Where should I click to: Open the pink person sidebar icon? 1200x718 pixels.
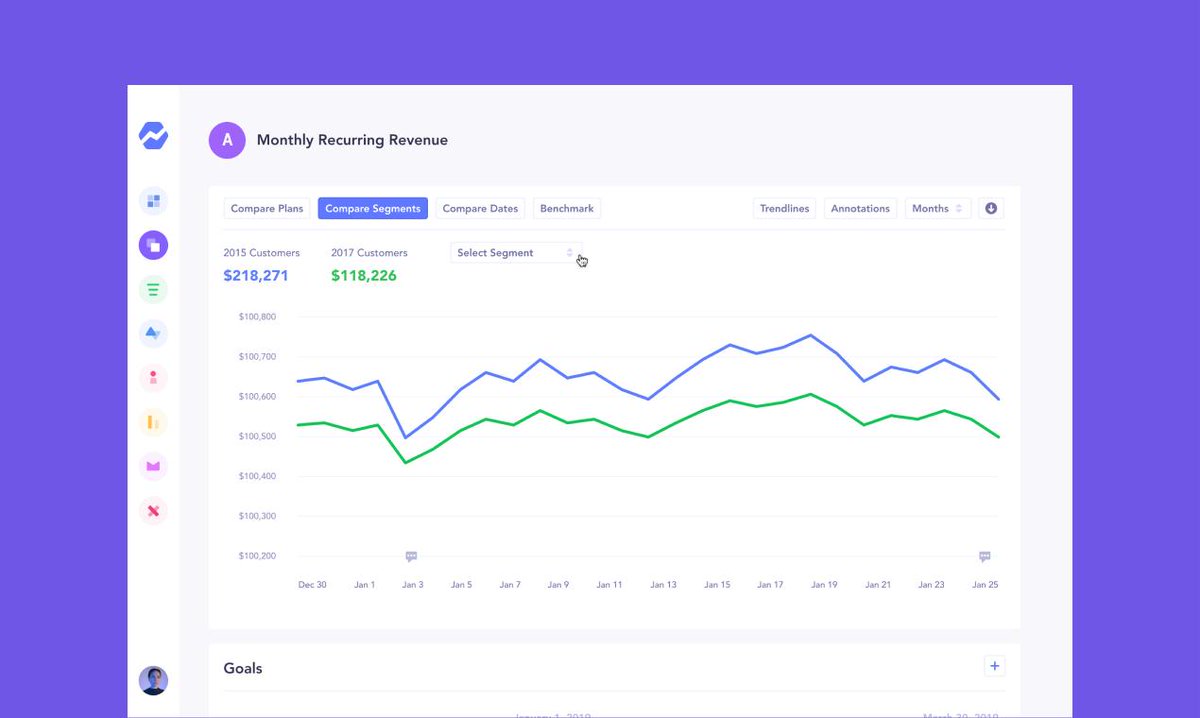(x=153, y=378)
